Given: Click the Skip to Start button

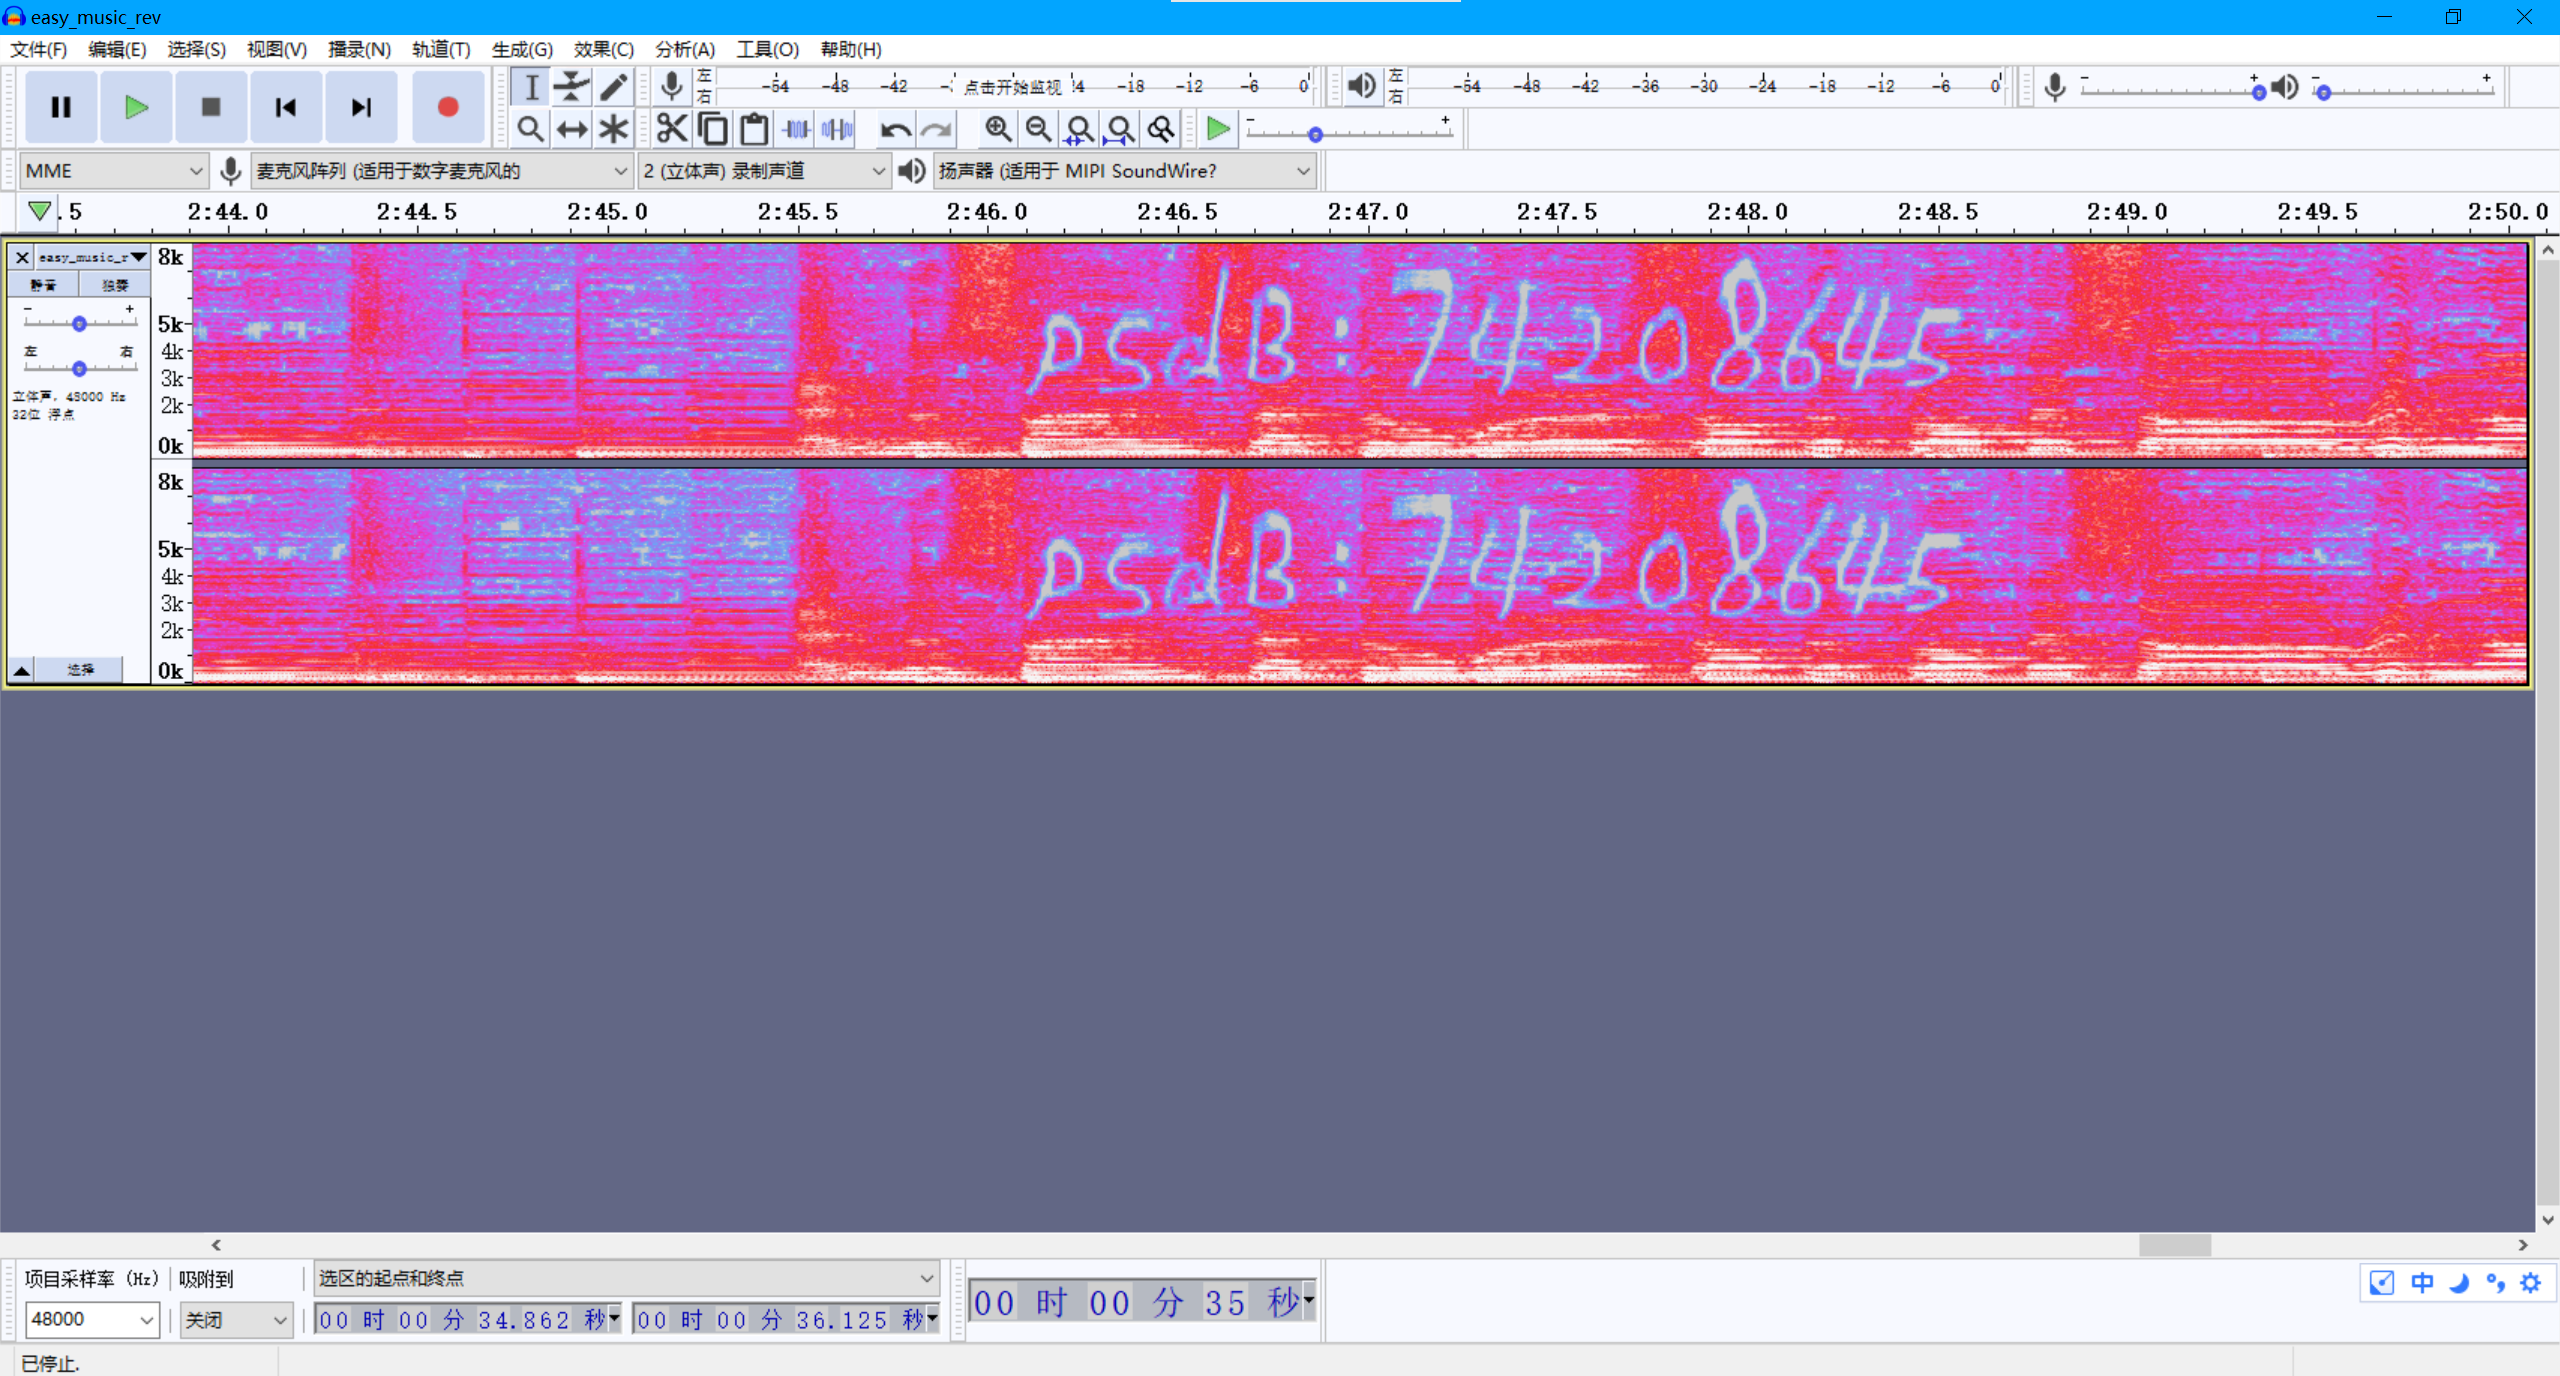Looking at the screenshot, I should (x=285, y=107).
